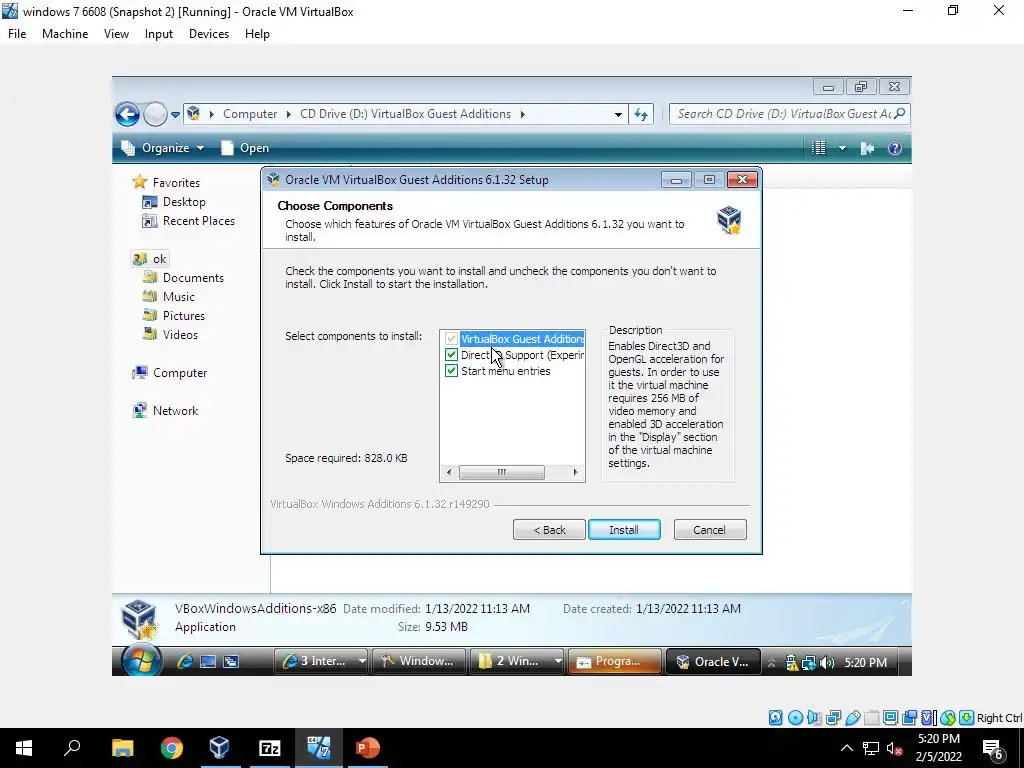Open VirtualBox View menu
The height and width of the screenshot is (768, 1024).
tap(116, 34)
